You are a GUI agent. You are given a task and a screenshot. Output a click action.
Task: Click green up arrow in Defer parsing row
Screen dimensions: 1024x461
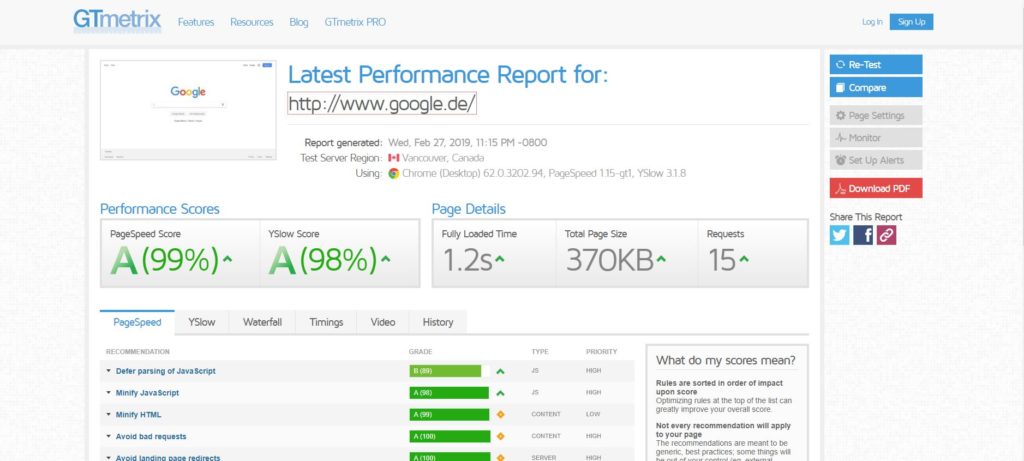pos(500,371)
